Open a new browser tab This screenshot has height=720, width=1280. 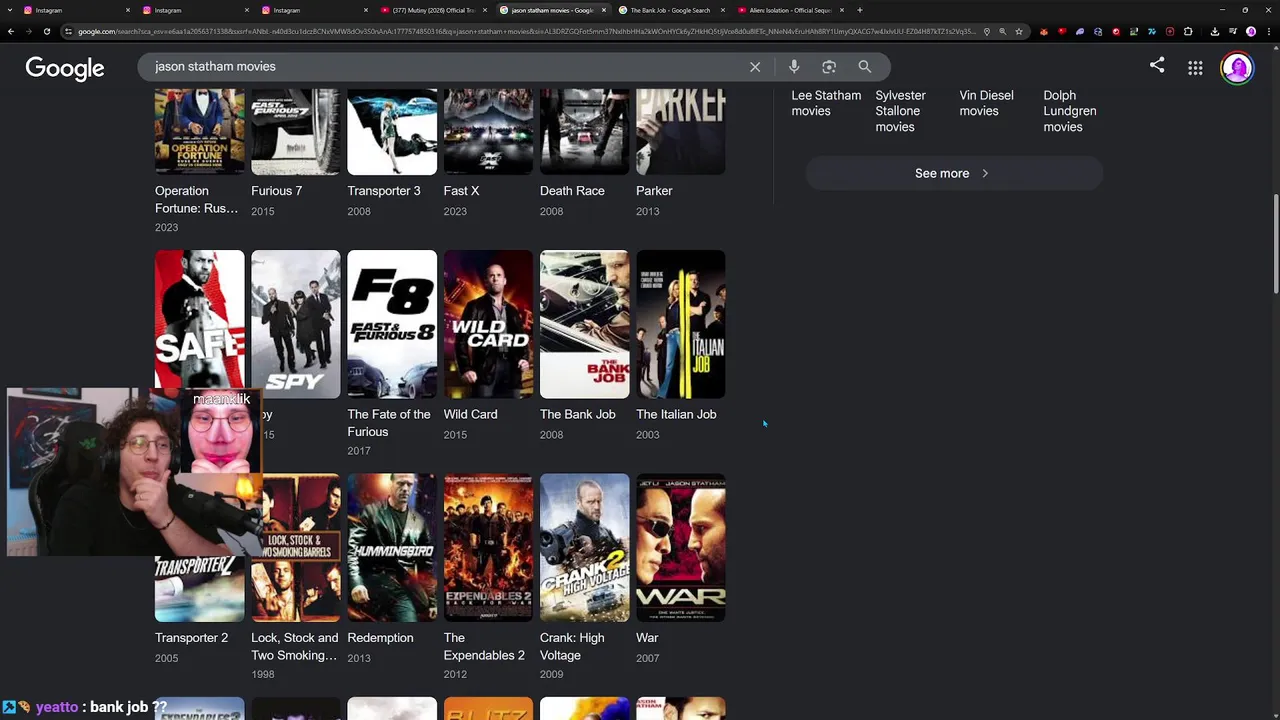(x=860, y=10)
